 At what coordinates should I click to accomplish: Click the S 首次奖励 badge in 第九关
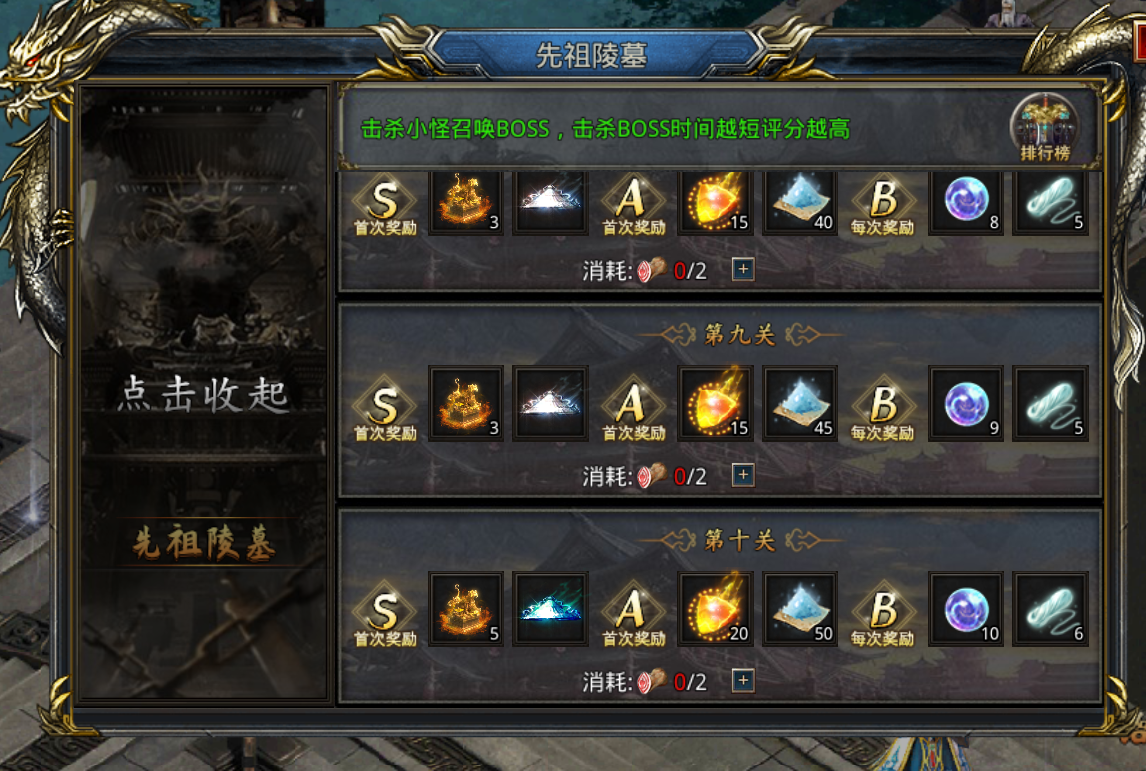pyautogui.click(x=384, y=408)
